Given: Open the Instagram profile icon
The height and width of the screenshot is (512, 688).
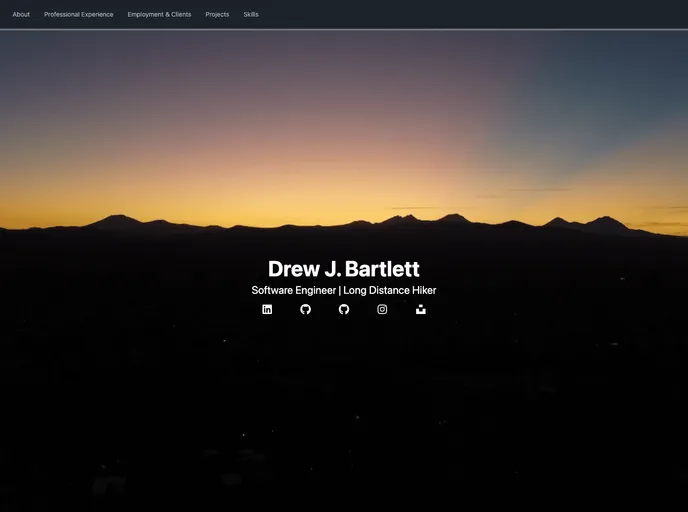Looking at the screenshot, I should pyautogui.click(x=382, y=309).
